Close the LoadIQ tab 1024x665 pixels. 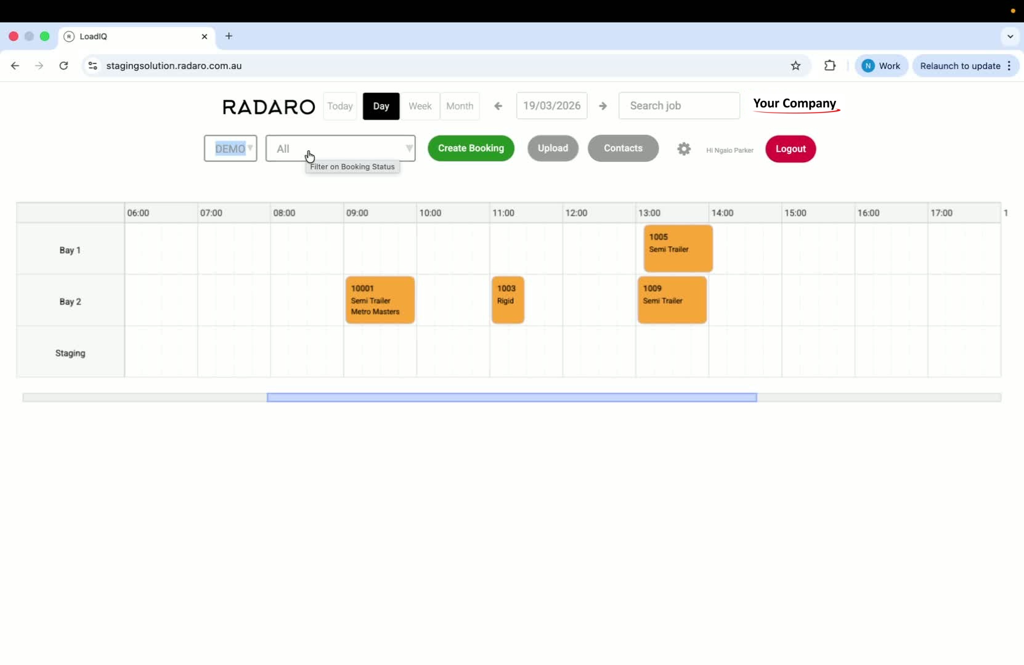pos(204,37)
